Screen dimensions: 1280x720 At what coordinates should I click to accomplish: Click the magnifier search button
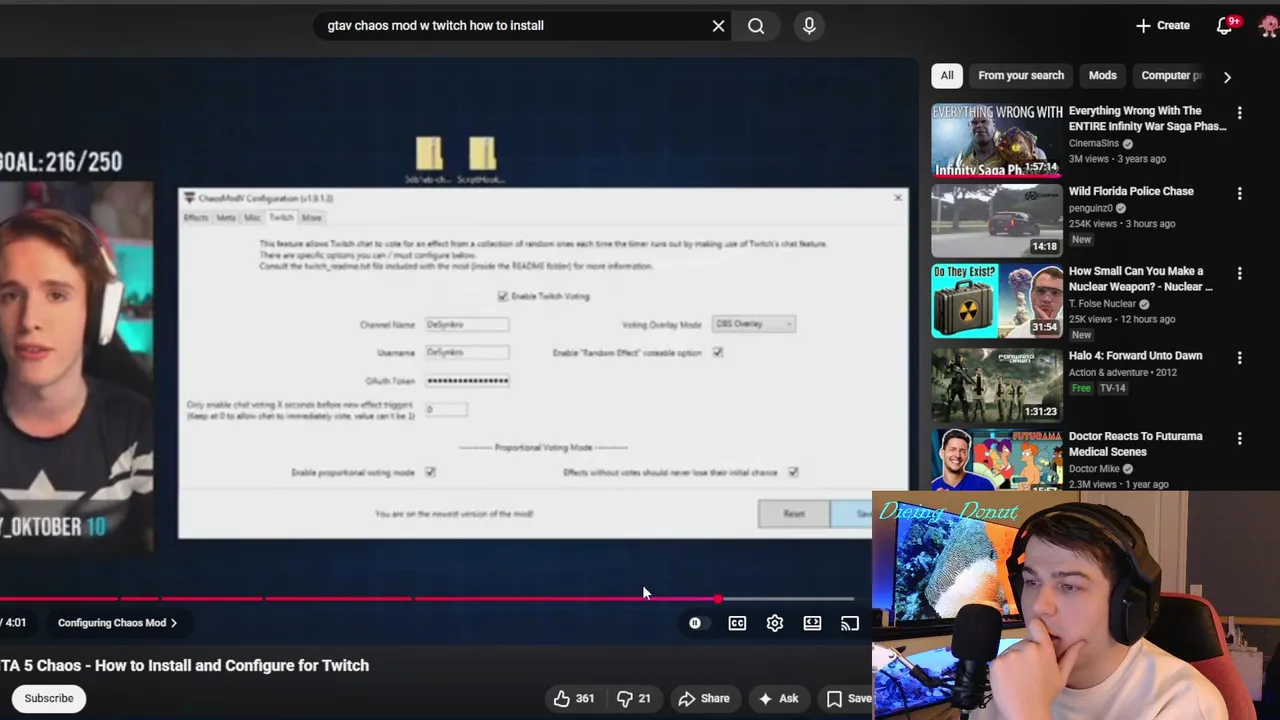(756, 26)
